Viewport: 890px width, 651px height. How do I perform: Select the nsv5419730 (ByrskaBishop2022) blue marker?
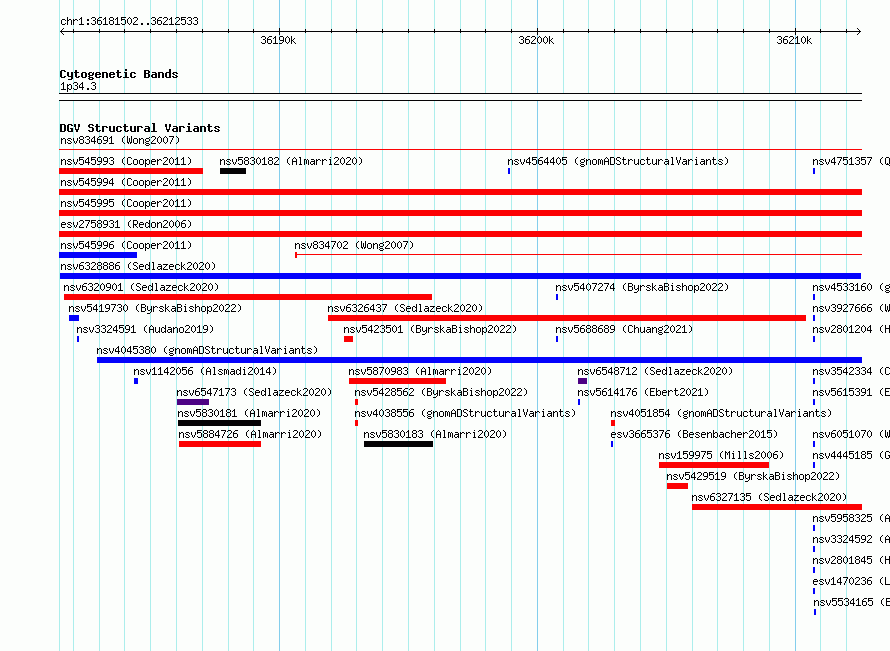(x=74, y=318)
